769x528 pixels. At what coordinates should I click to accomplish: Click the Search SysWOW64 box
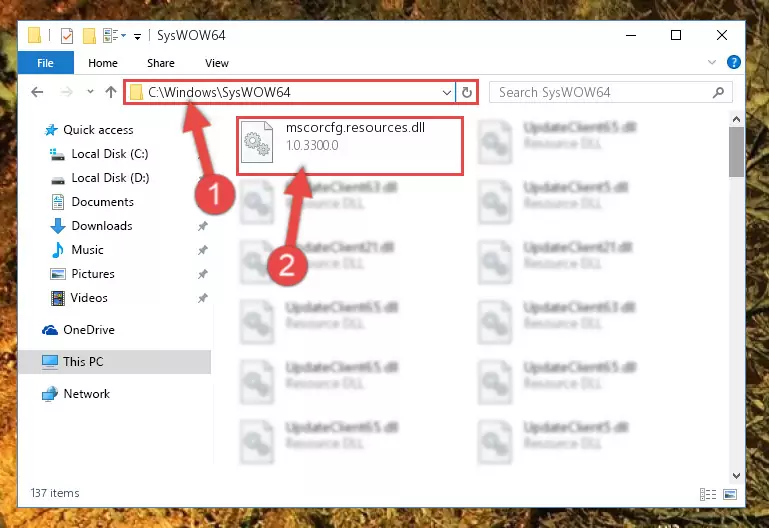tap(611, 92)
